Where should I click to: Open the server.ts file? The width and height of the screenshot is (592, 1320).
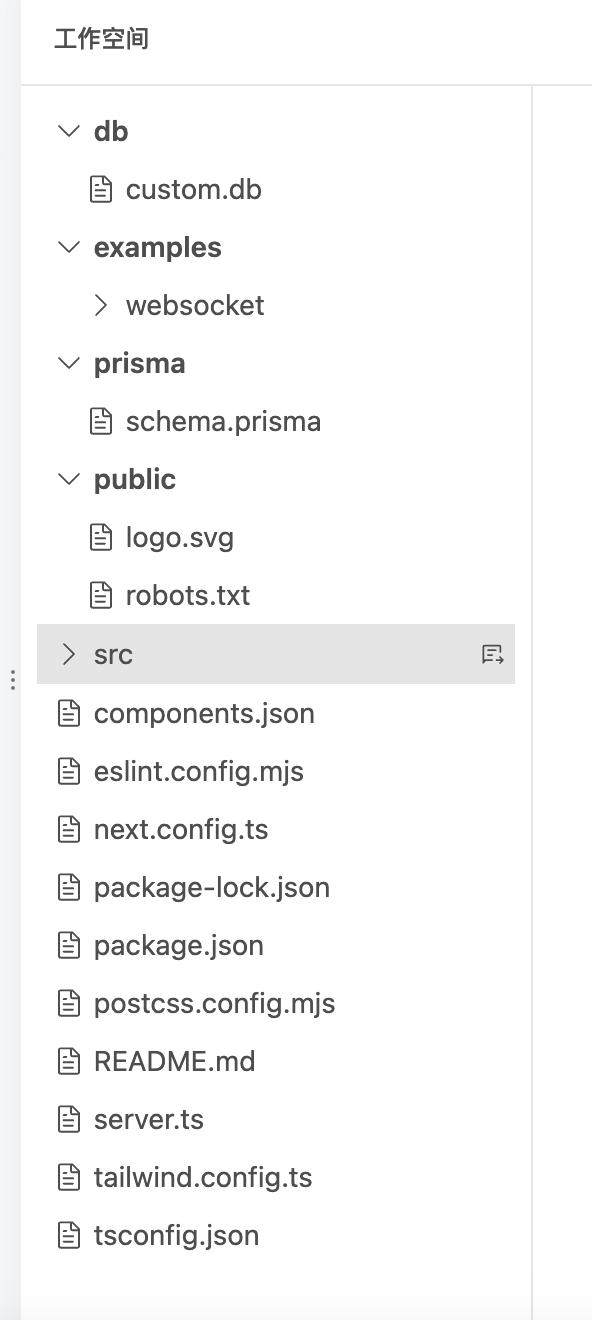tap(149, 1119)
